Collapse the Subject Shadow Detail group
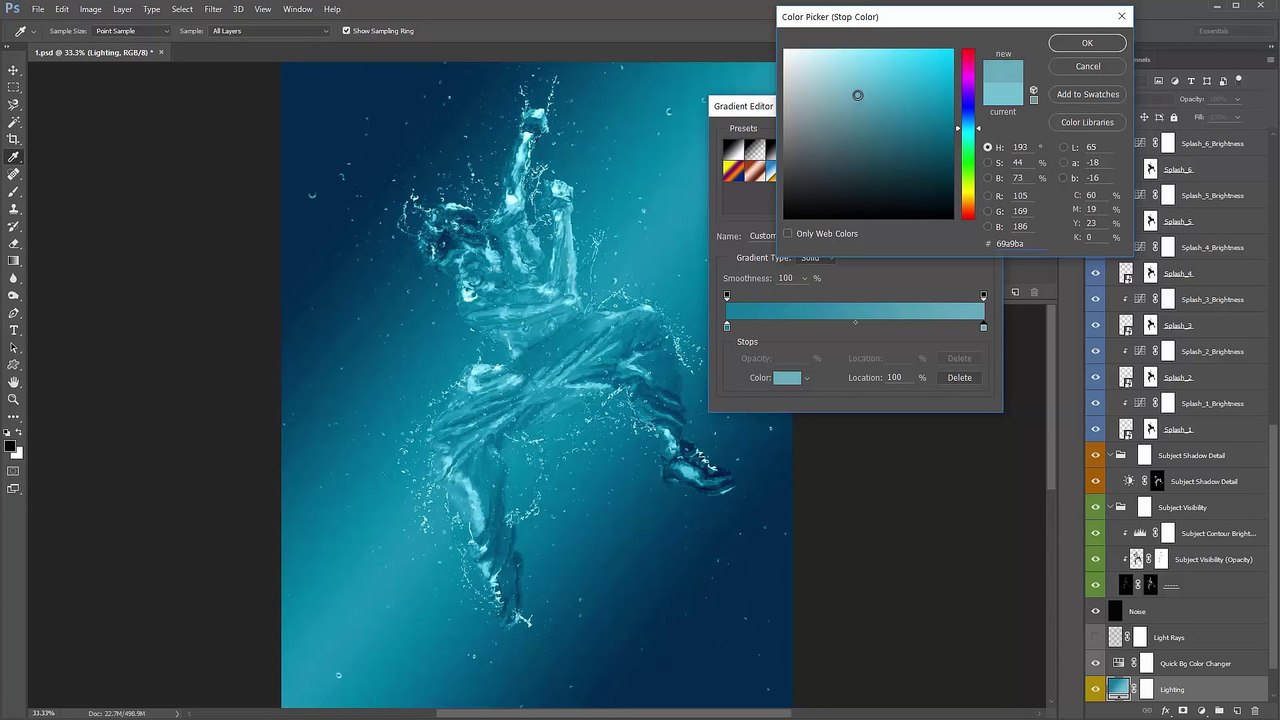This screenshot has height=720, width=1280. tap(1110, 455)
